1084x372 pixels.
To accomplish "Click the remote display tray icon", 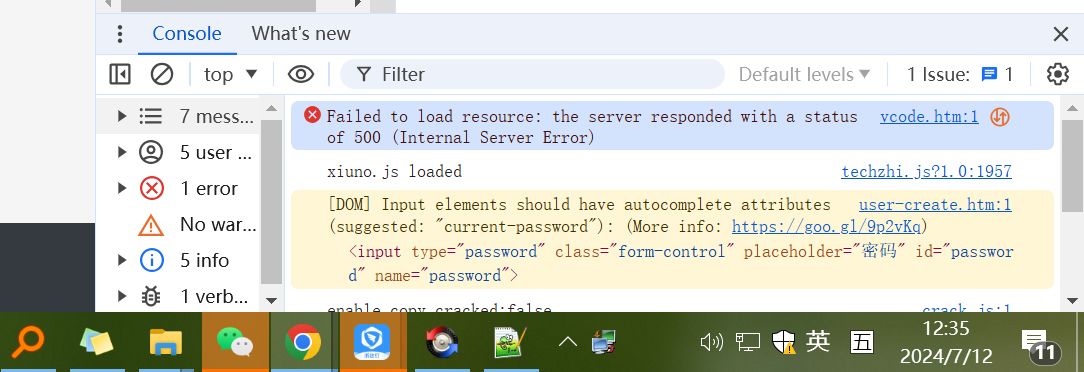I will pos(604,342).
